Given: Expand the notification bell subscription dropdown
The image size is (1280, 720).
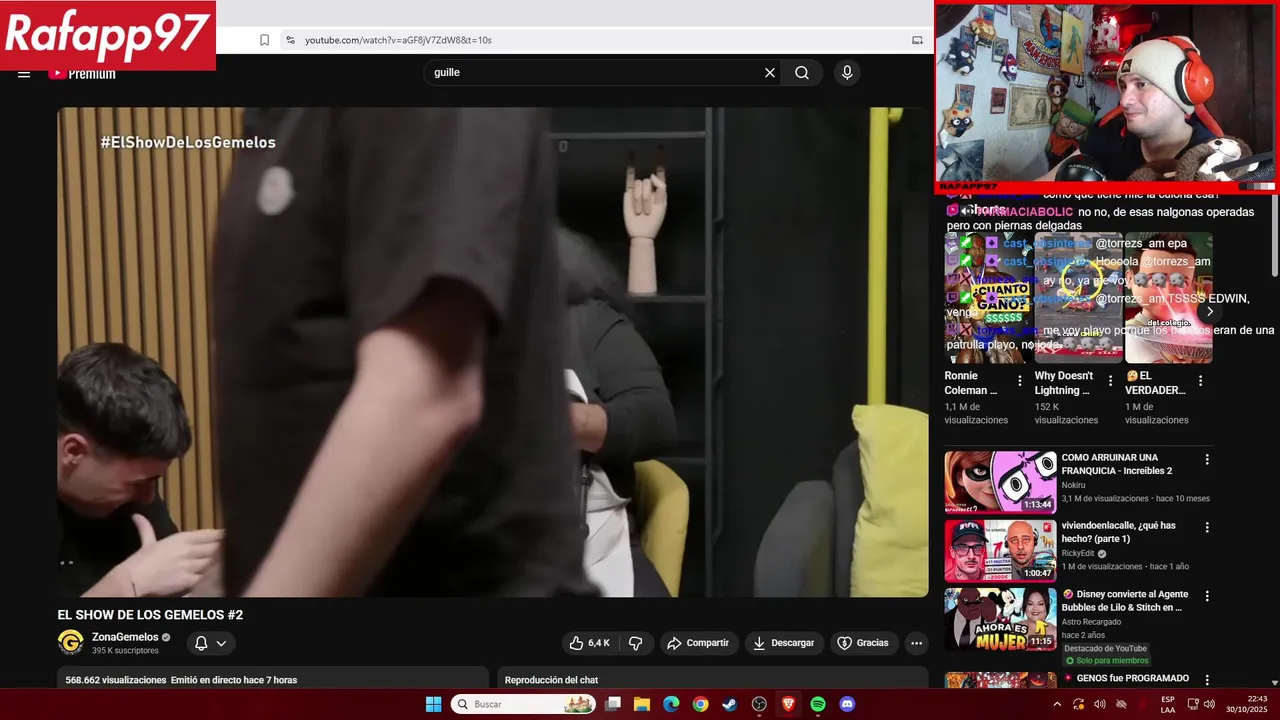Looking at the screenshot, I should click(210, 643).
